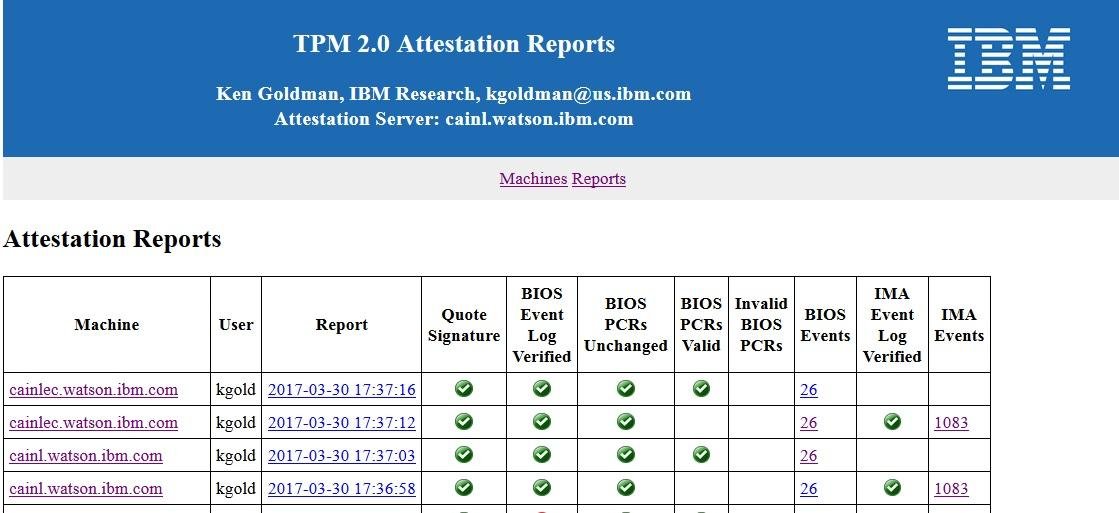Image resolution: width=1119 pixels, height=513 pixels.
Task: Click BIOS Event Log Verified checkmark, 17:36:58 row
Action: 542,487
